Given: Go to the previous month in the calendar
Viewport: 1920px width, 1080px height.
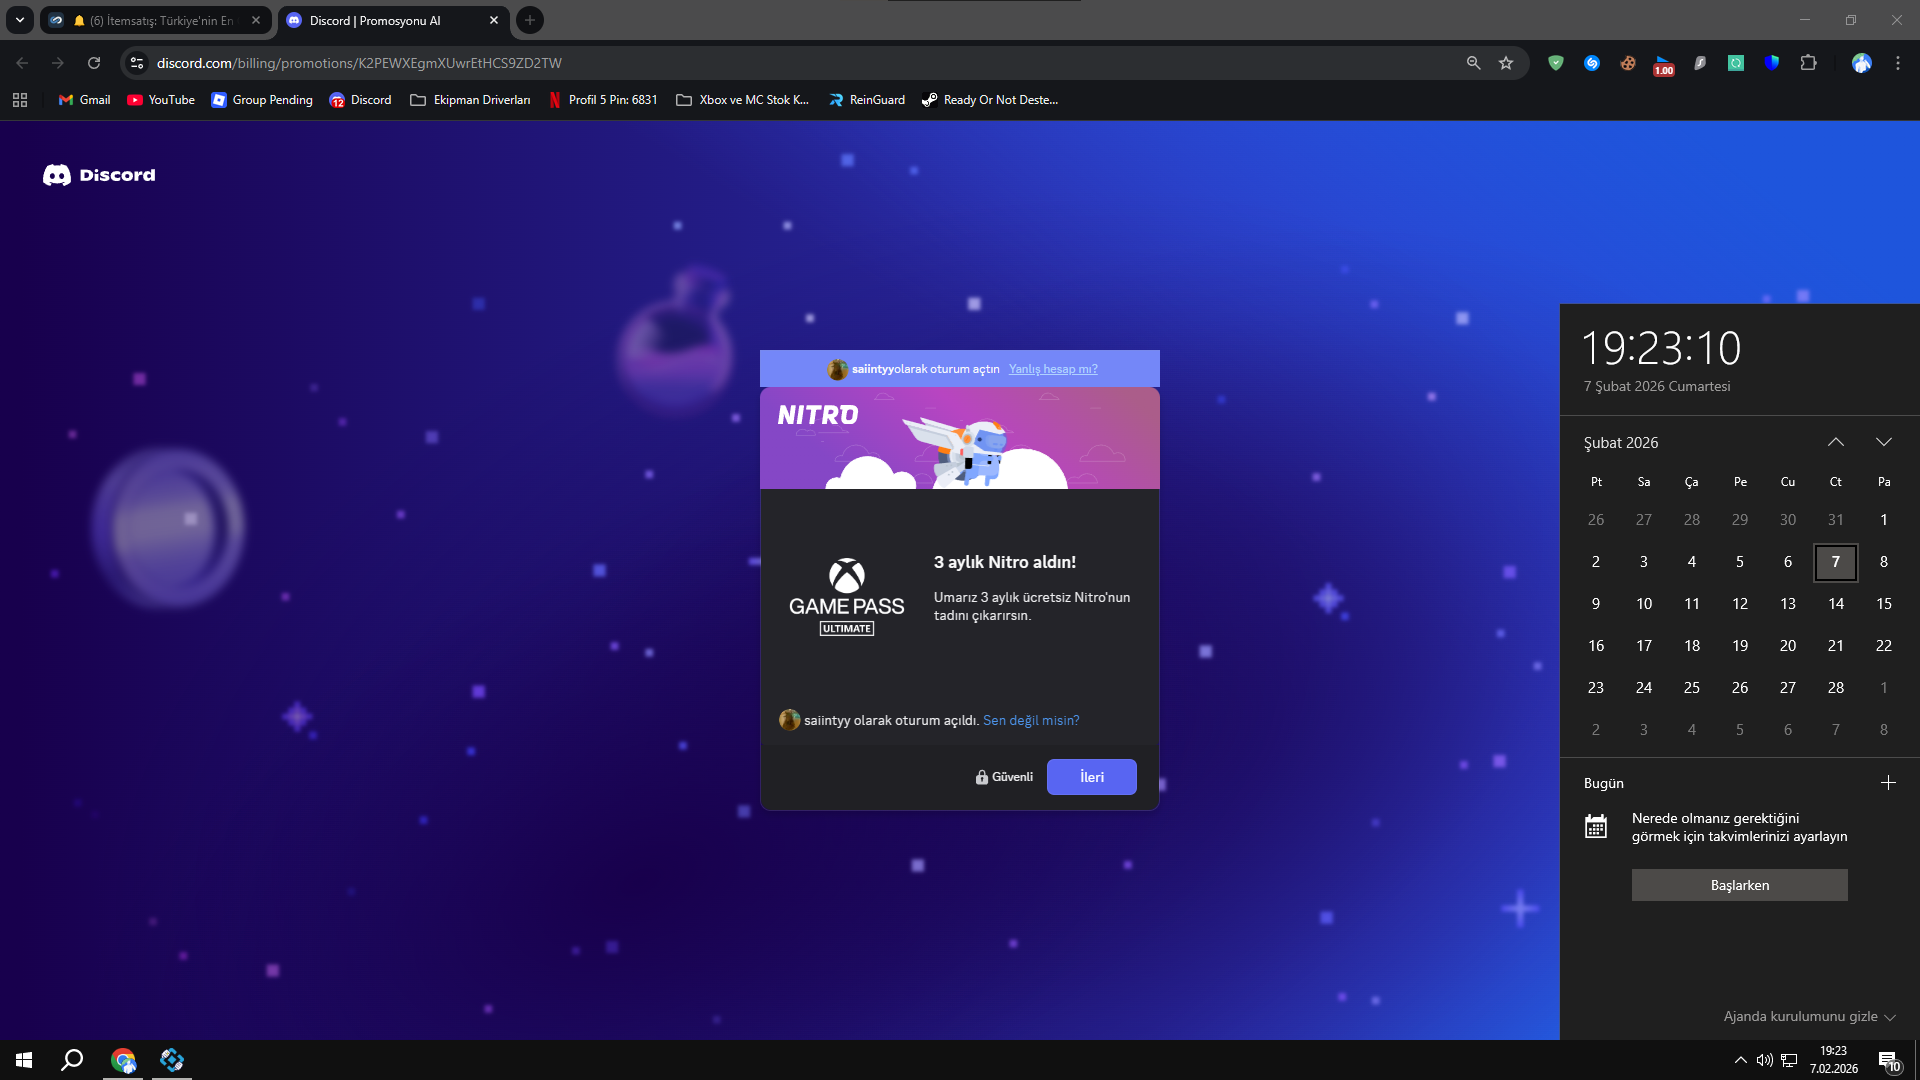Looking at the screenshot, I should [1836, 442].
